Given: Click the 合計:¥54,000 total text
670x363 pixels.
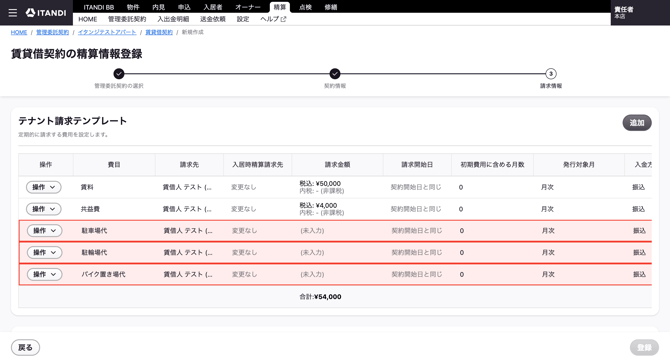Looking at the screenshot, I should 320,297.
